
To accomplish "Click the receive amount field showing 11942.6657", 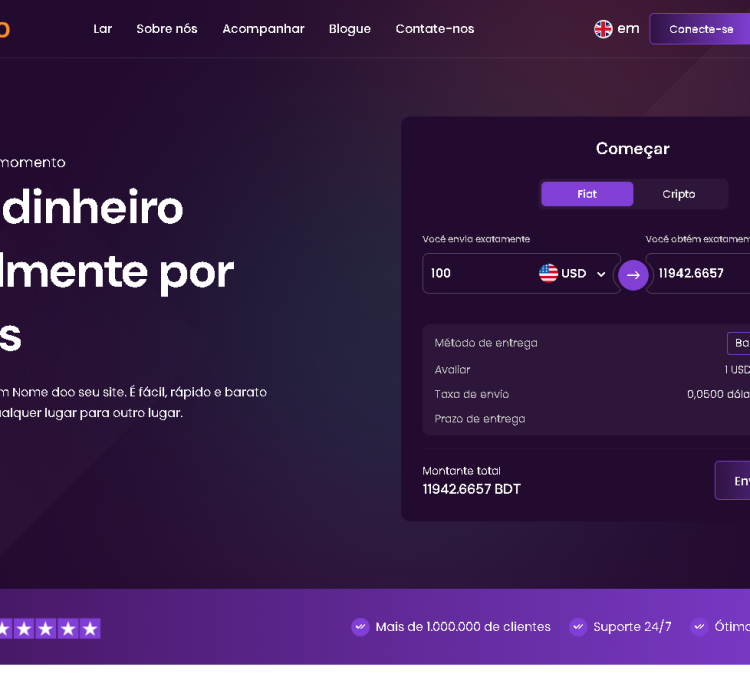I will coord(698,274).
